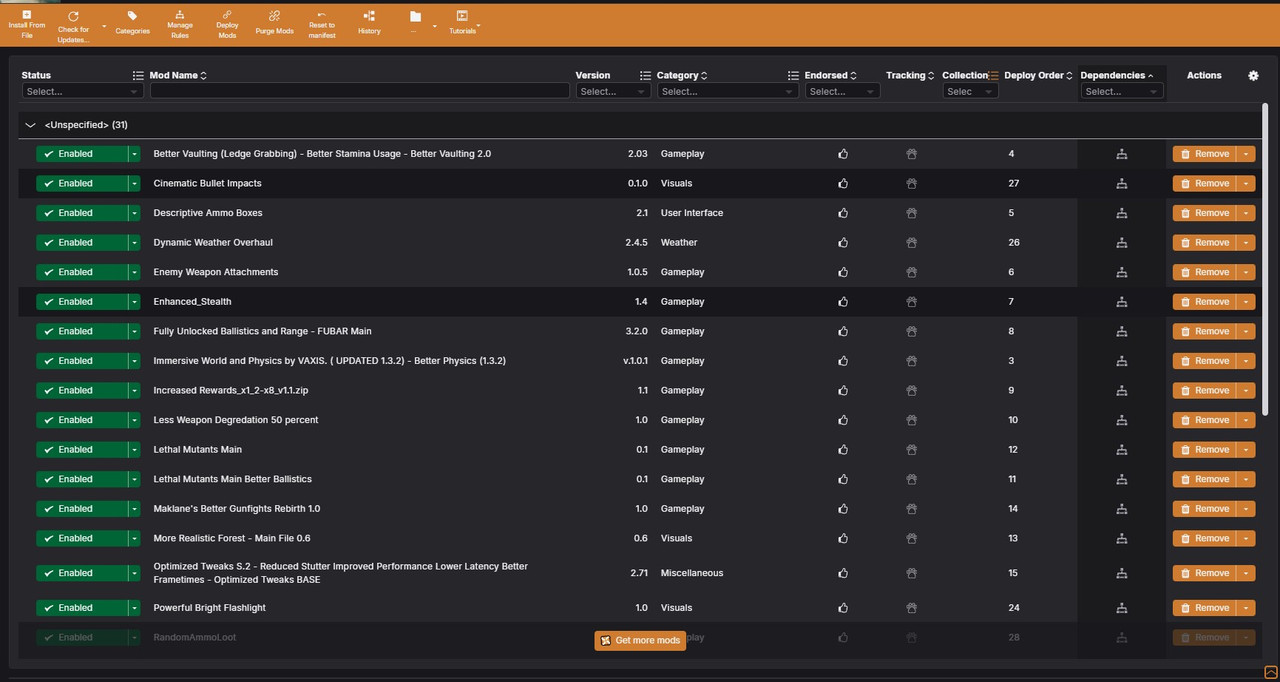Disable the Dynamic Weather Overhaul mod
Screen dimensions: 1280x682
point(81,243)
